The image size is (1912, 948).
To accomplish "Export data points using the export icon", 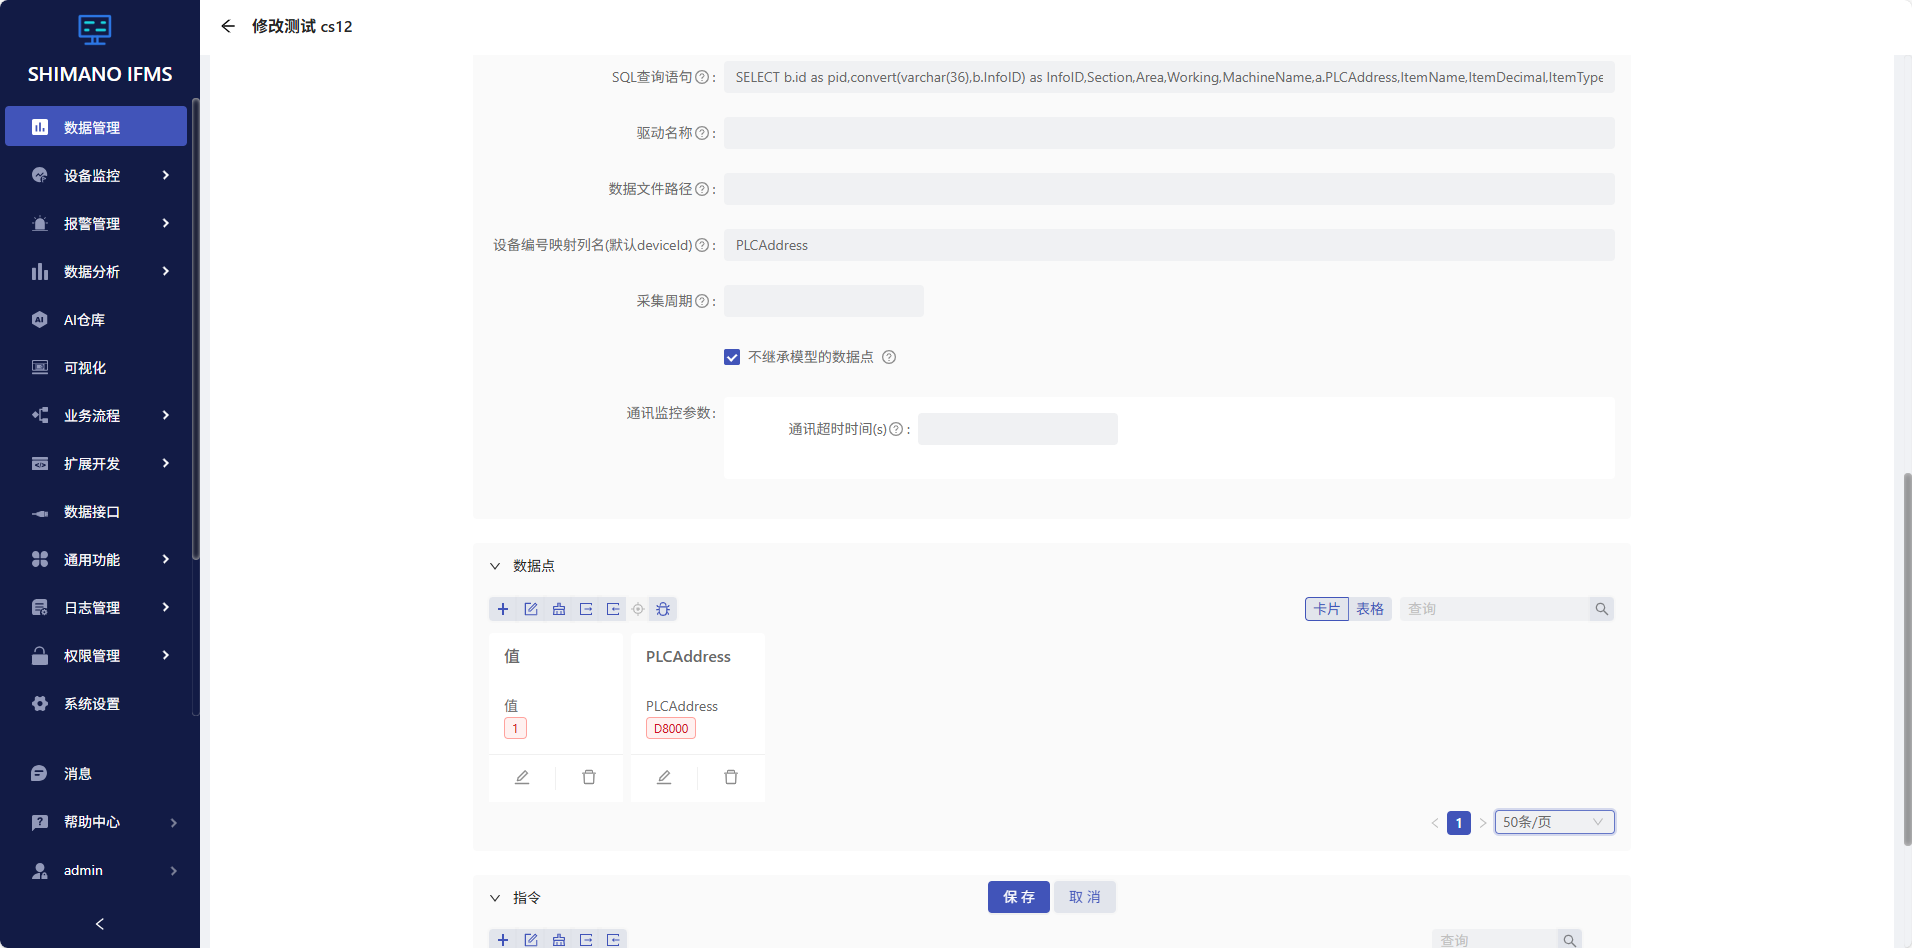I will 586,609.
